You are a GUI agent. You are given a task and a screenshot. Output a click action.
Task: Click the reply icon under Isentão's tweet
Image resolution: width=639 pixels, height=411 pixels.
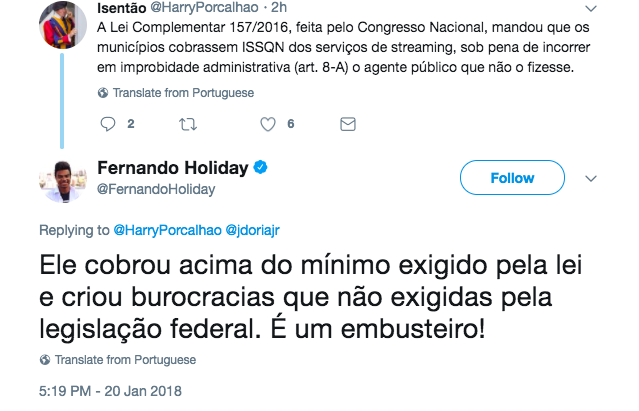coord(108,125)
